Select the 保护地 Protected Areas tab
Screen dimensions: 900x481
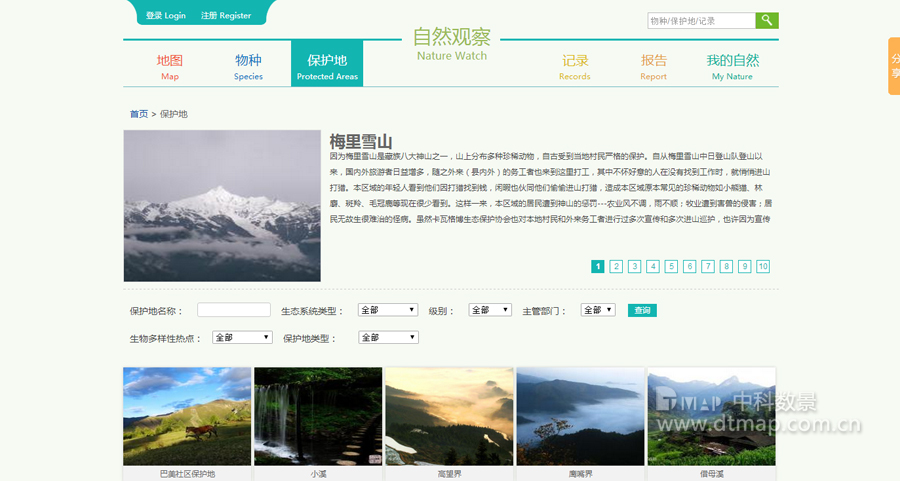[x=327, y=66]
